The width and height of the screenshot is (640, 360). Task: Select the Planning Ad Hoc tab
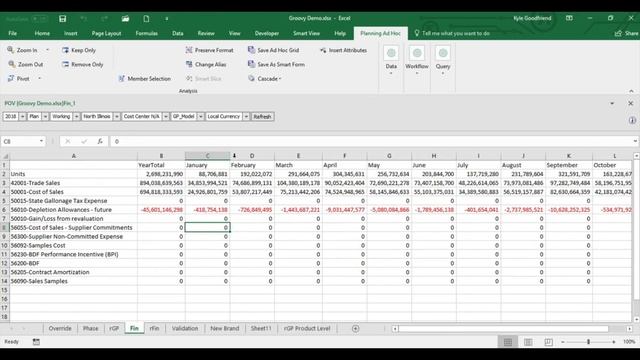click(x=380, y=33)
